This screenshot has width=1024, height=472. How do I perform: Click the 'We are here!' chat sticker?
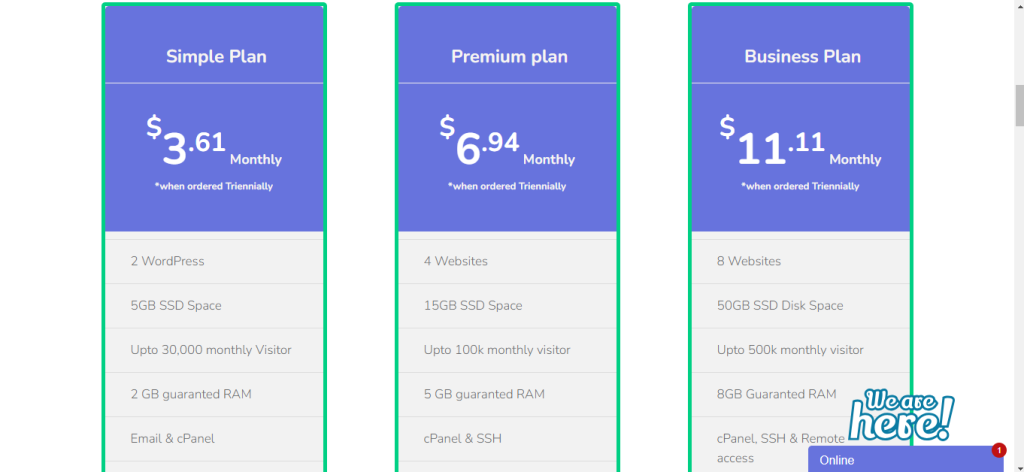point(900,415)
